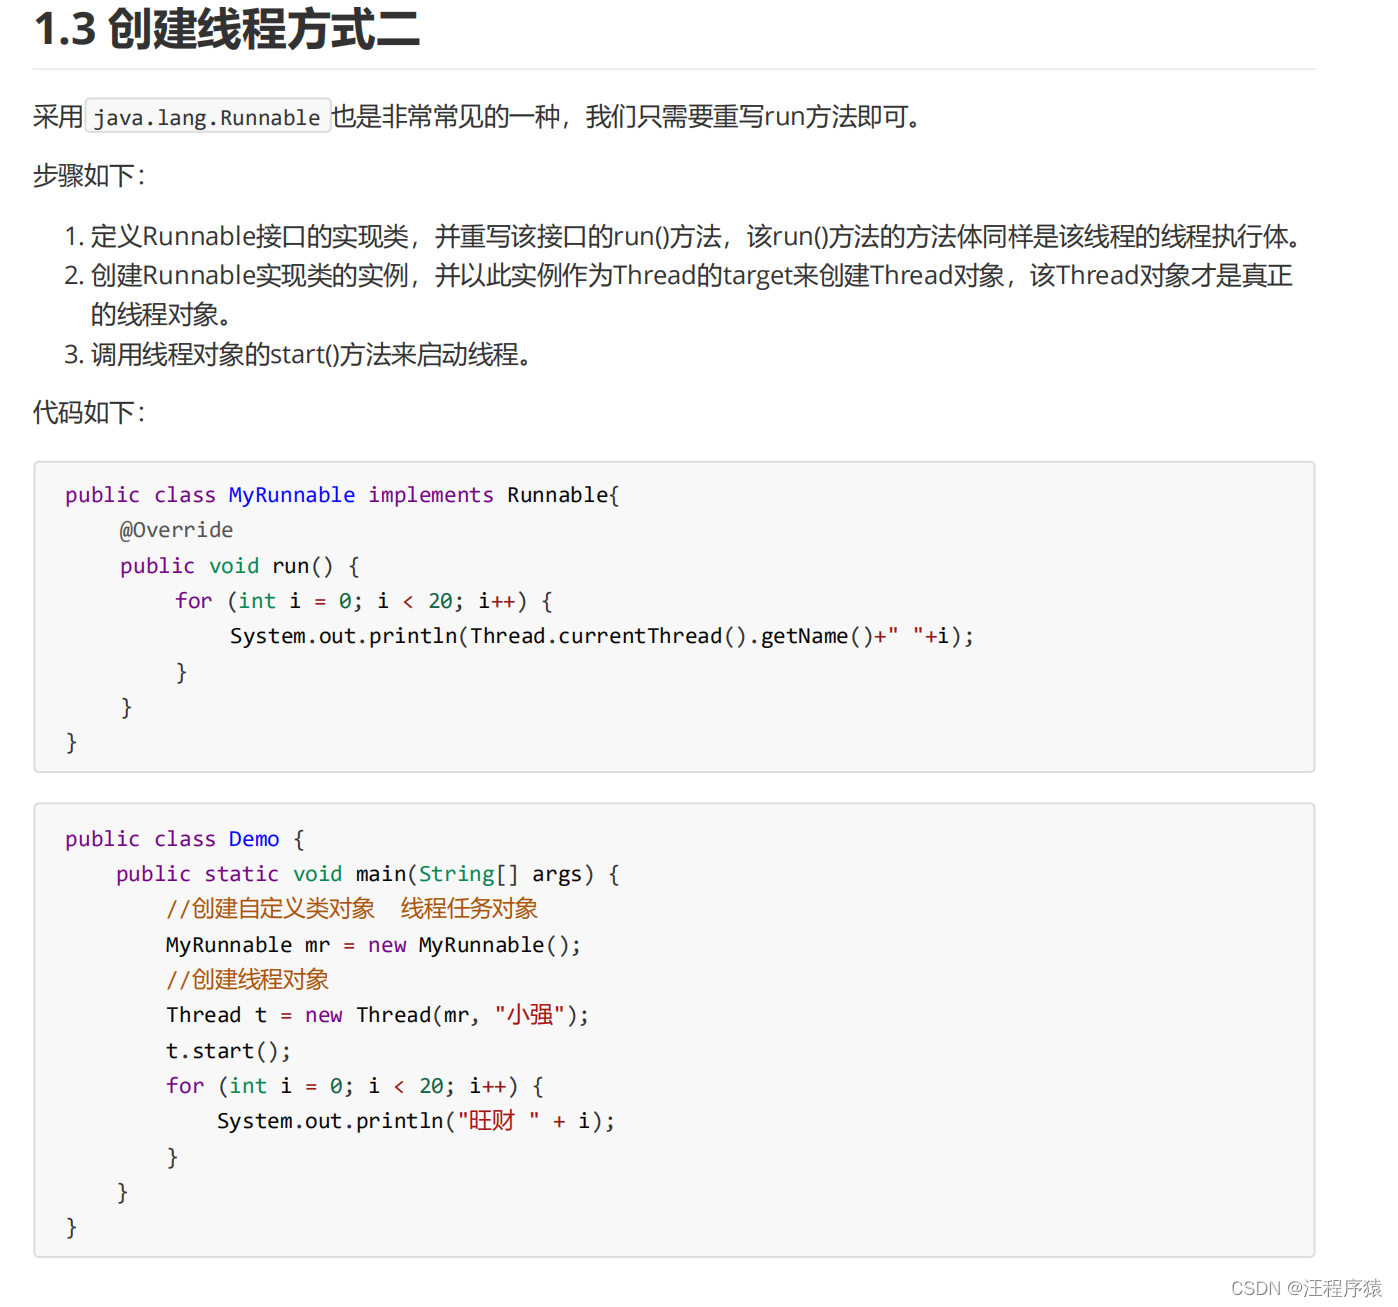Click the code line 'public class Demo {'
The width and height of the screenshot is (1398, 1307).
pos(185,839)
